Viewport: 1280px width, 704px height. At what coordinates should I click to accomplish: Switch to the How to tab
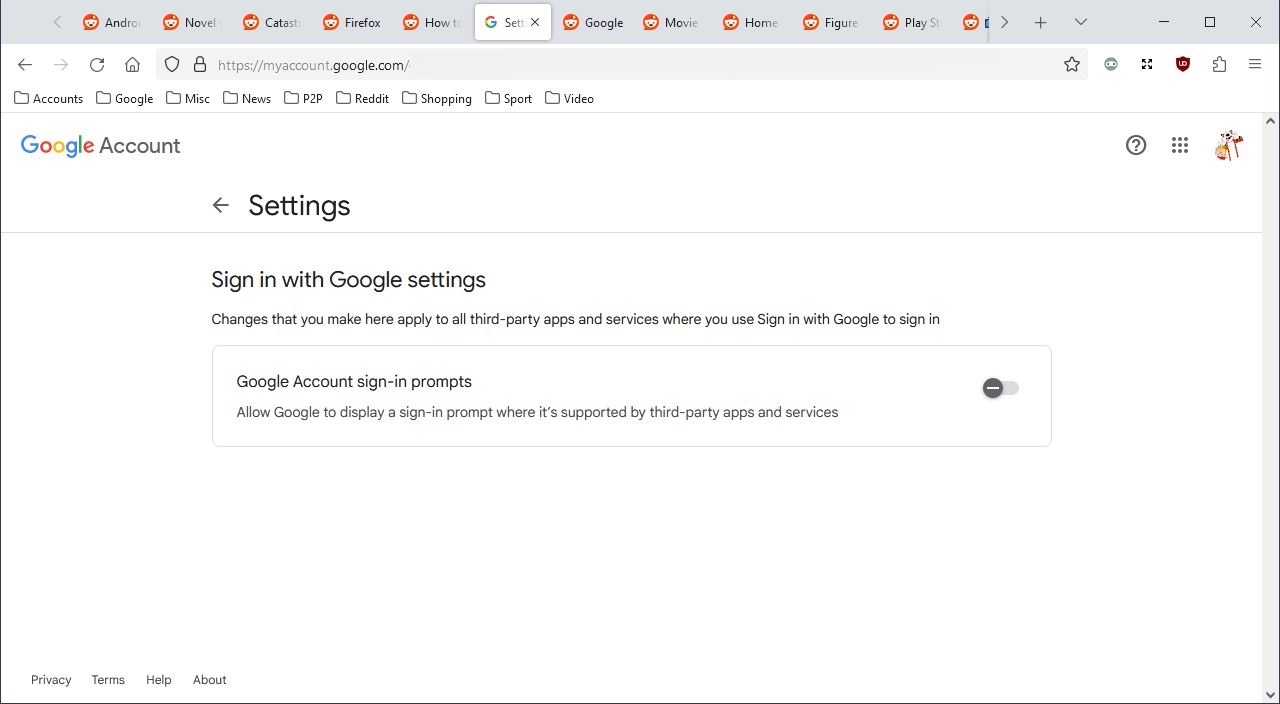click(x=432, y=22)
